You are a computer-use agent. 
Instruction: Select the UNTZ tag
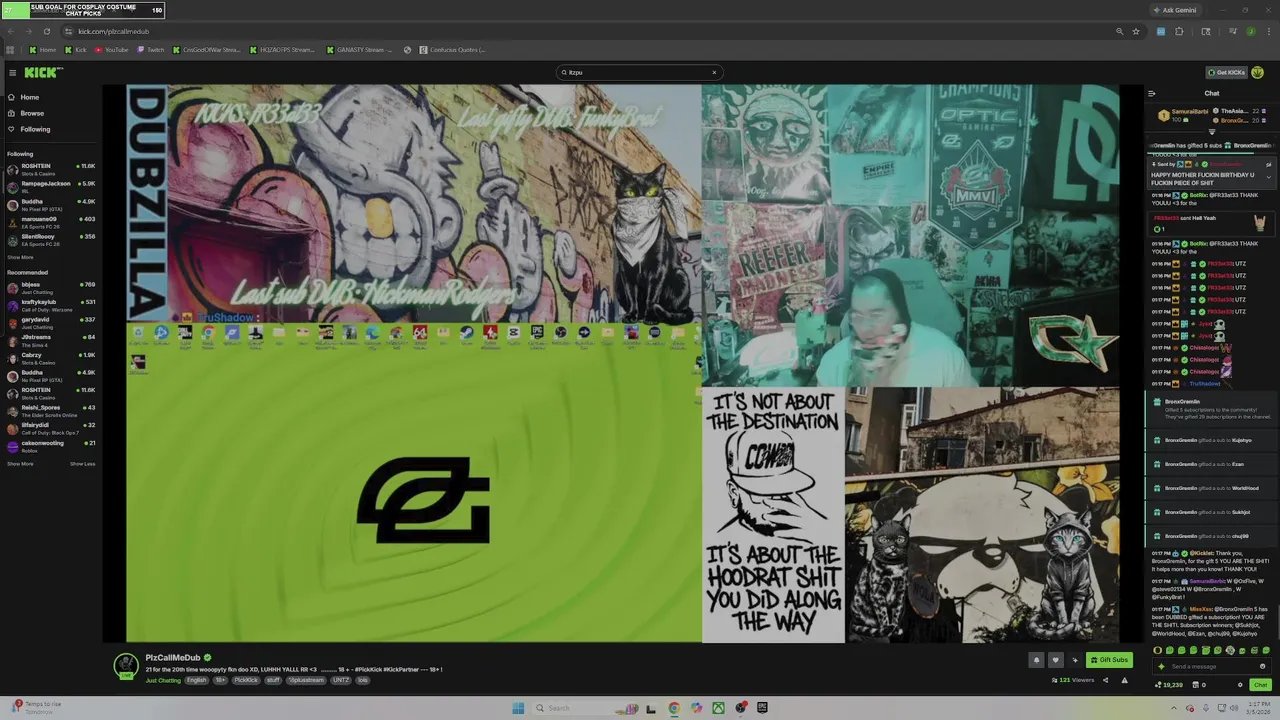coord(341,680)
